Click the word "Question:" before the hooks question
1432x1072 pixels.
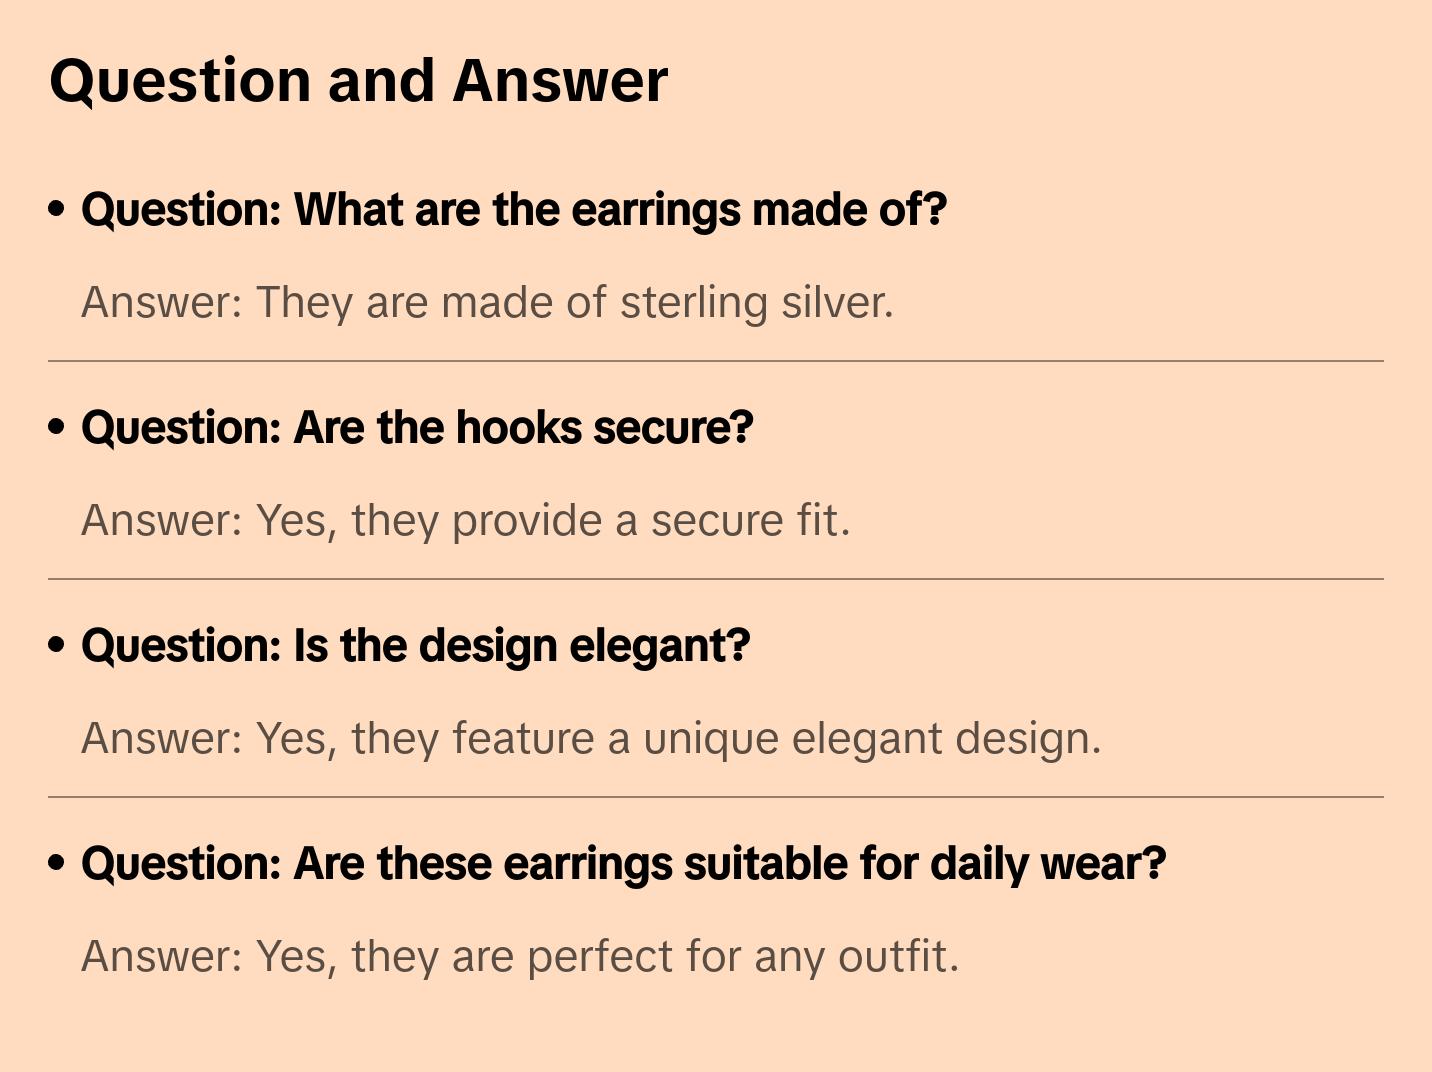pyautogui.click(x=181, y=428)
